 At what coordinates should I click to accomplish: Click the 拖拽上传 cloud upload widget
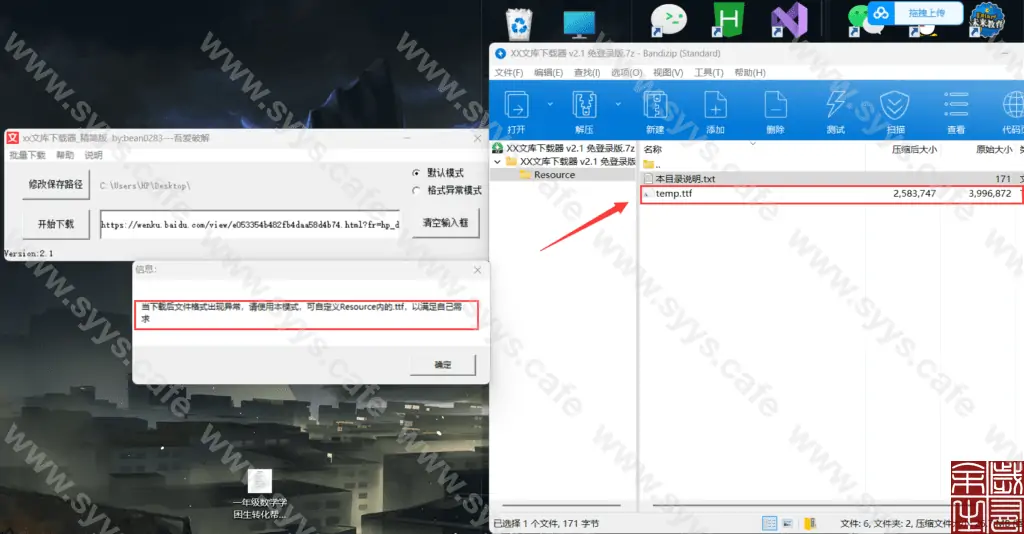(916, 13)
